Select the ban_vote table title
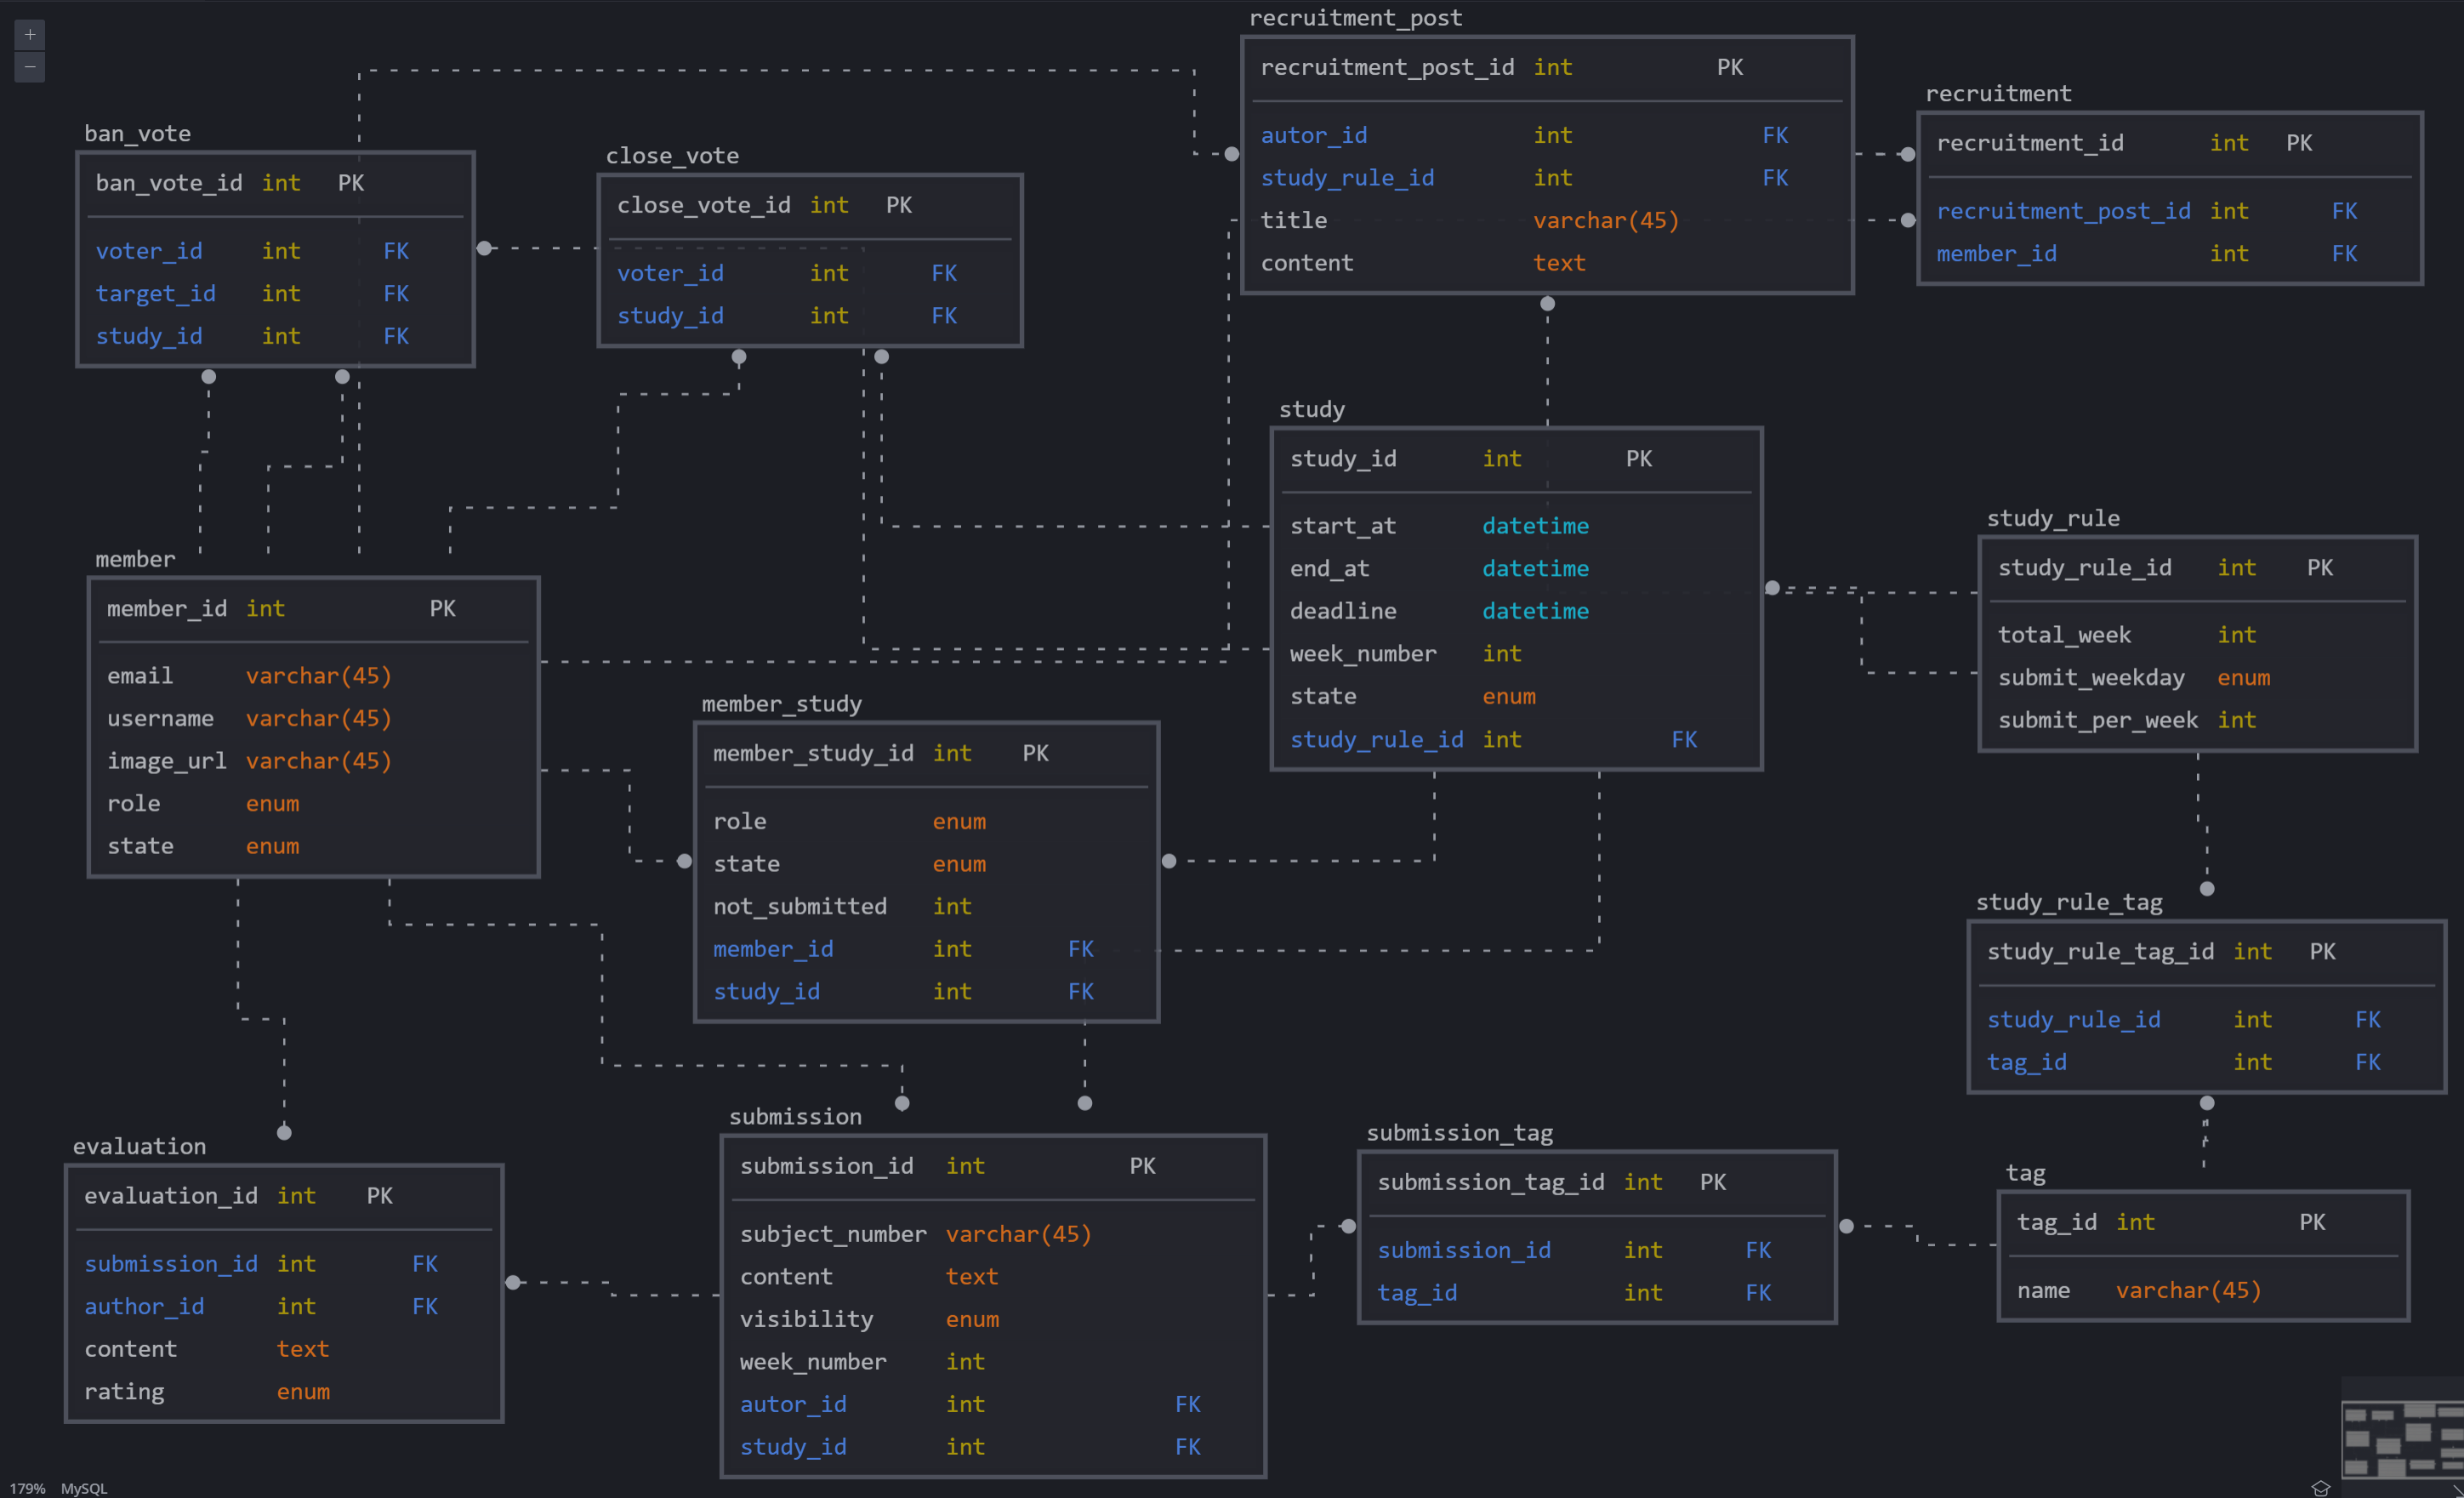2464x1498 pixels. [x=137, y=133]
